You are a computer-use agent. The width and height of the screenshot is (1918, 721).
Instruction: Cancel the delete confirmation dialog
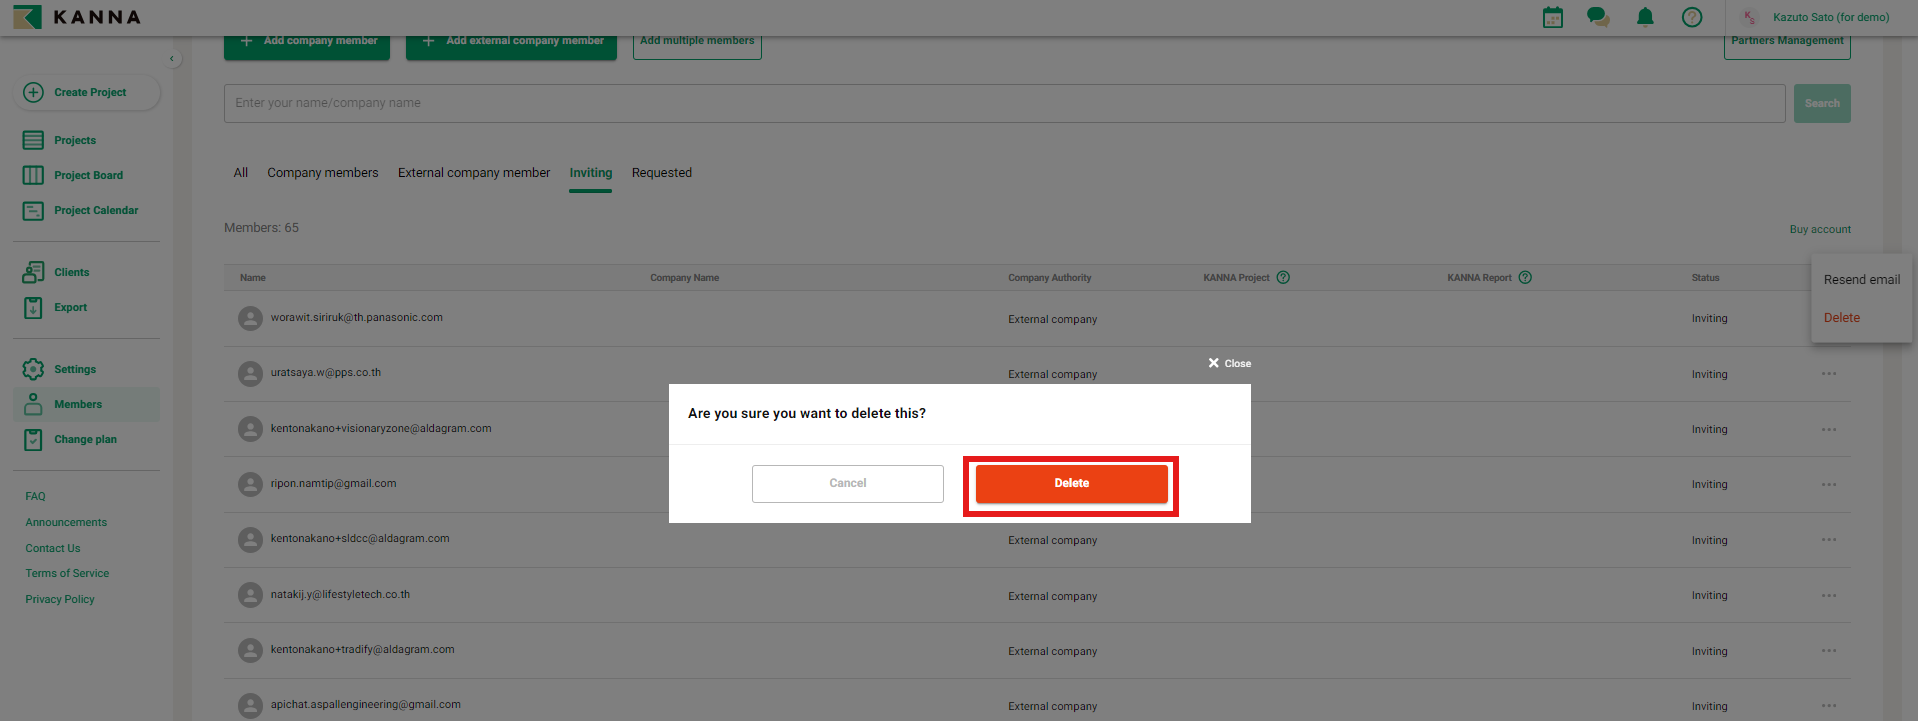click(847, 484)
